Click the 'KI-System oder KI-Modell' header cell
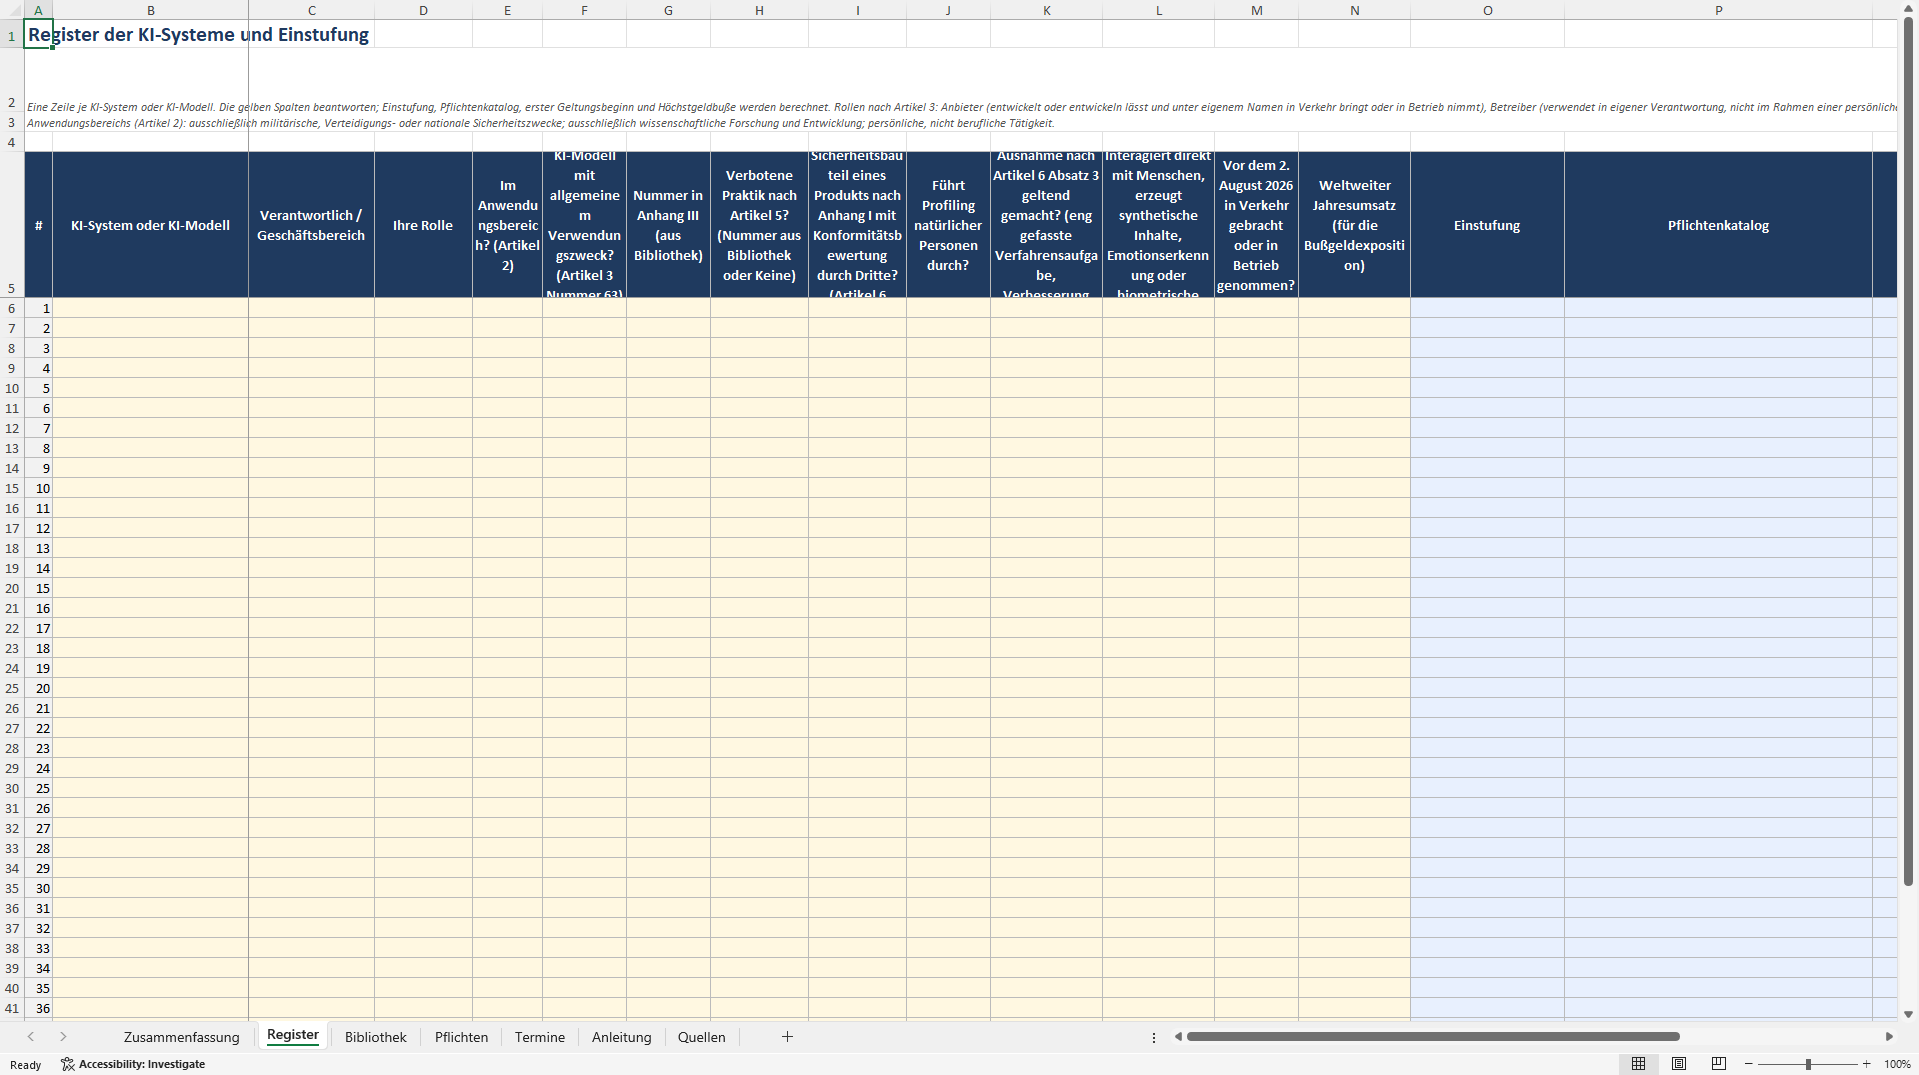This screenshot has height=1075, width=1919. tap(150, 225)
